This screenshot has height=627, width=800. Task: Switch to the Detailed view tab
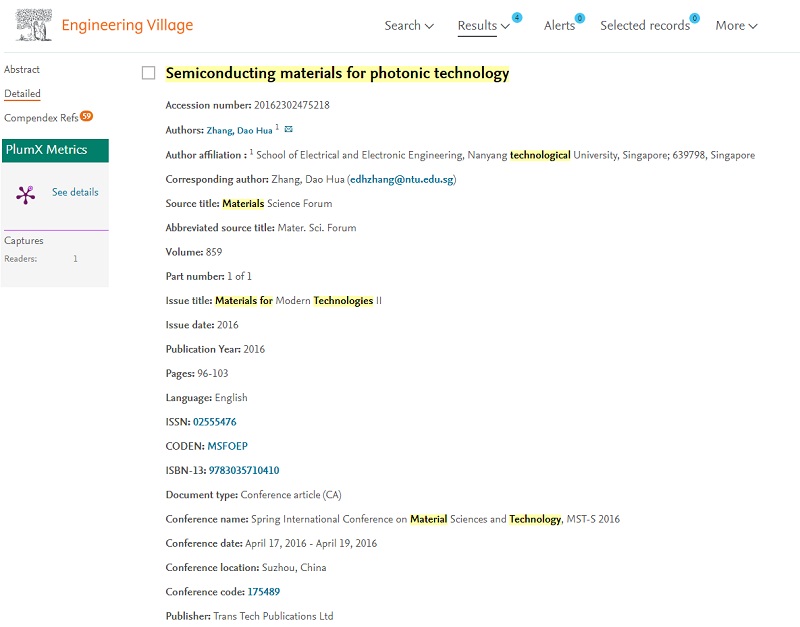click(22, 94)
